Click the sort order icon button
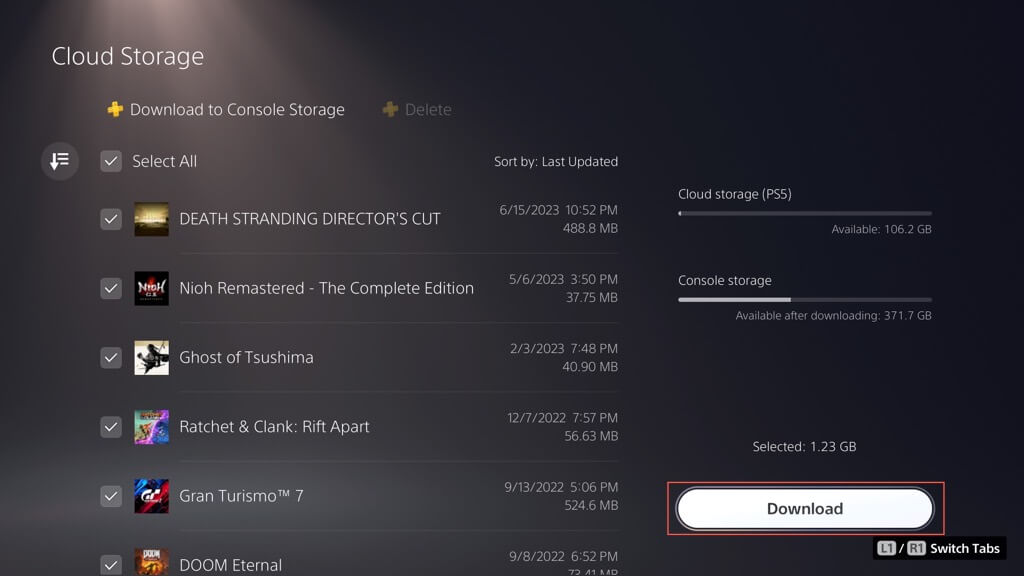Viewport: 1024px width, 576px height. pyautogui.click(x=60, y=161)
